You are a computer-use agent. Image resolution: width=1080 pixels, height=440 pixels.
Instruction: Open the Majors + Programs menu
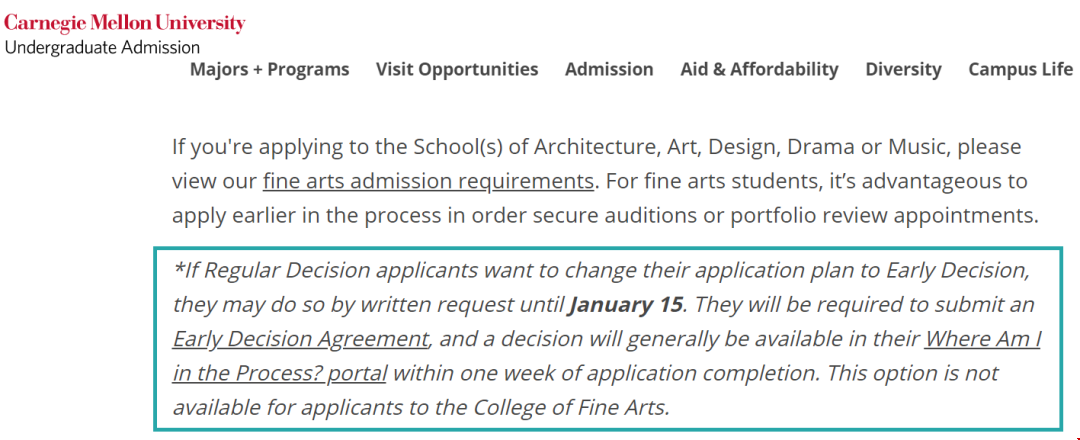(269, 70)
